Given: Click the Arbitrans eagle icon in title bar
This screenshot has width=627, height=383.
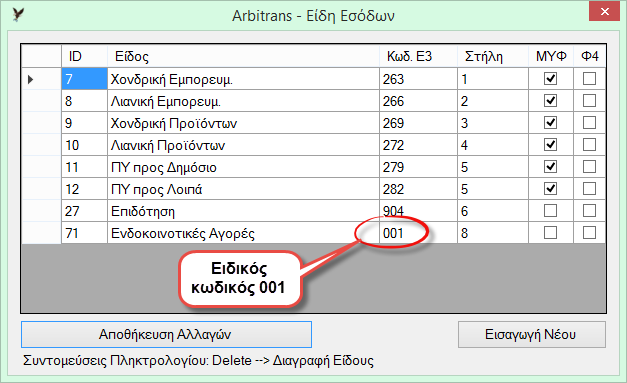Looking at the screenshot, I should [x=18, y=15].
